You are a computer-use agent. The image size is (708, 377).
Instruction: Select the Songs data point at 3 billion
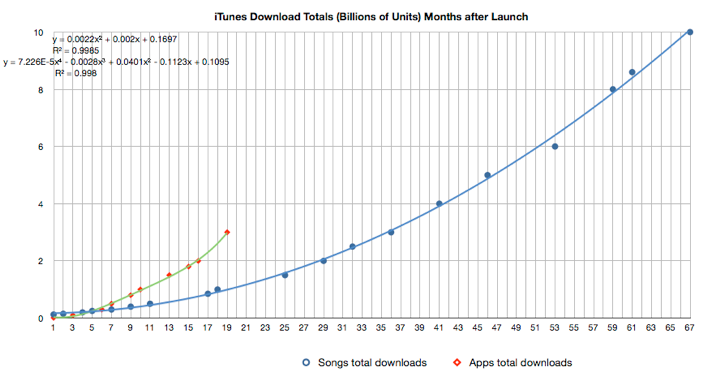(x=391, y=232)
